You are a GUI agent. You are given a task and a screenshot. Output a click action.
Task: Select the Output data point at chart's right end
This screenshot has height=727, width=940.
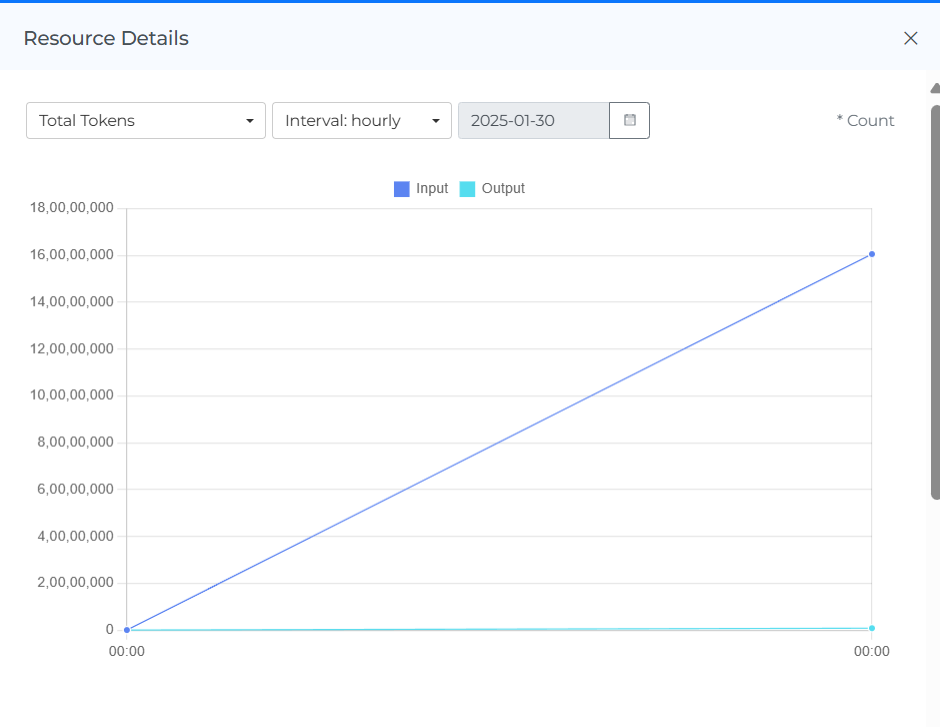click(x=872, y=628)
